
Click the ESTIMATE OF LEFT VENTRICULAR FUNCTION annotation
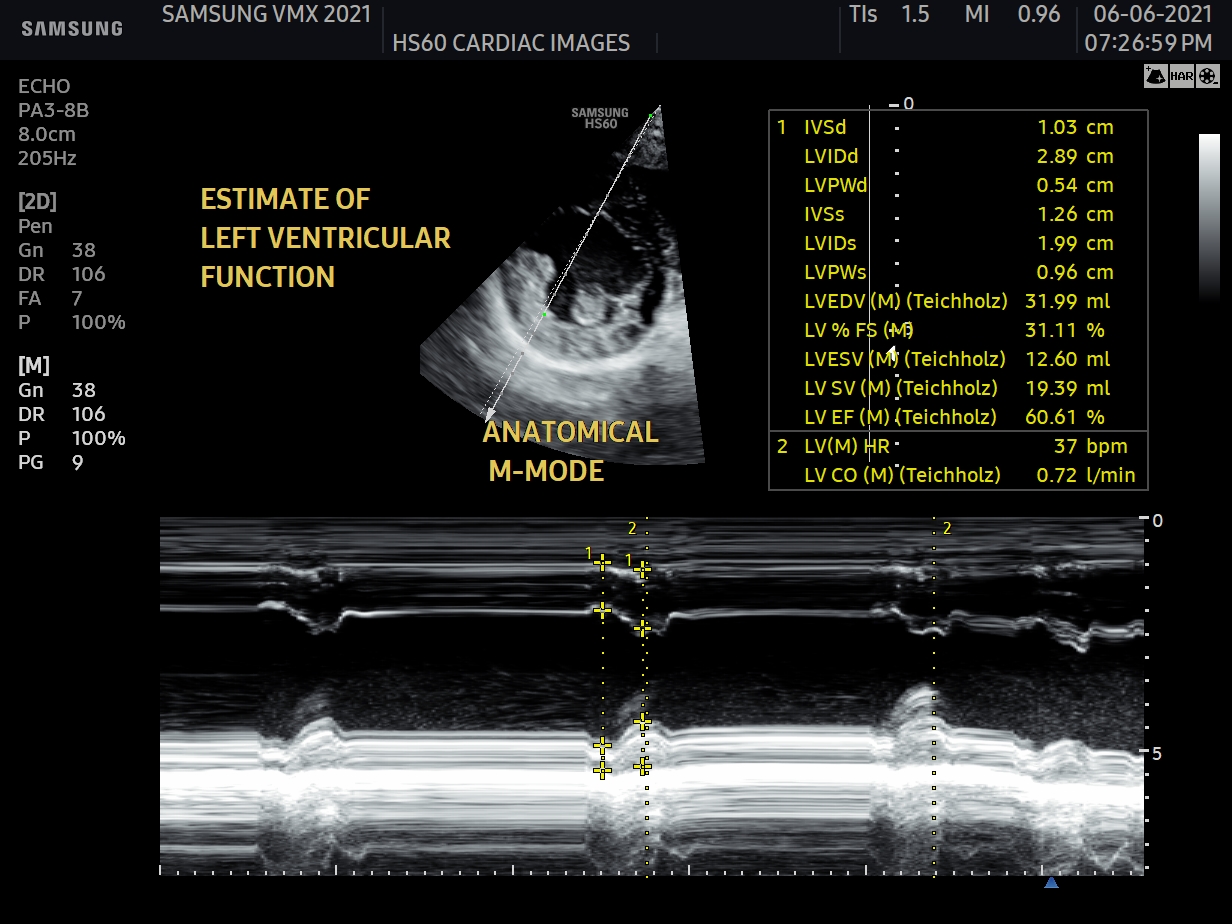(x=325, y=238)
